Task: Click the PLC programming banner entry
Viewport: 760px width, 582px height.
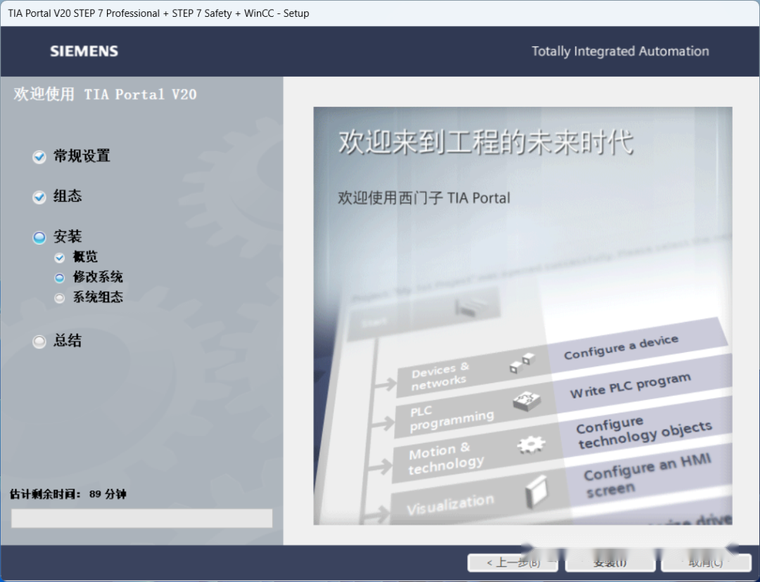Action: tap(452, 417)
